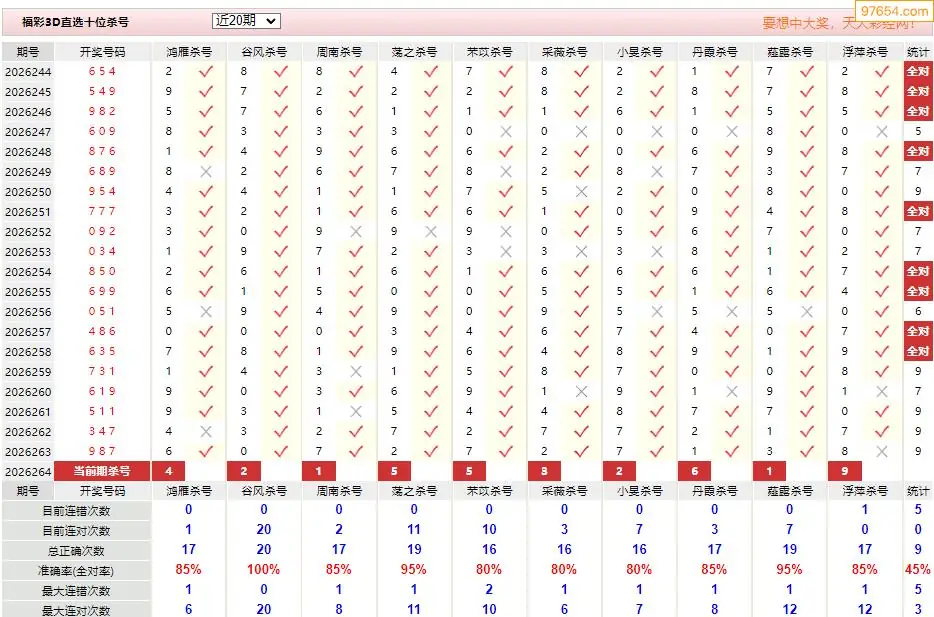
Task: Click red kill number 8 under 采薇杀号
Action: coord(544,471)
